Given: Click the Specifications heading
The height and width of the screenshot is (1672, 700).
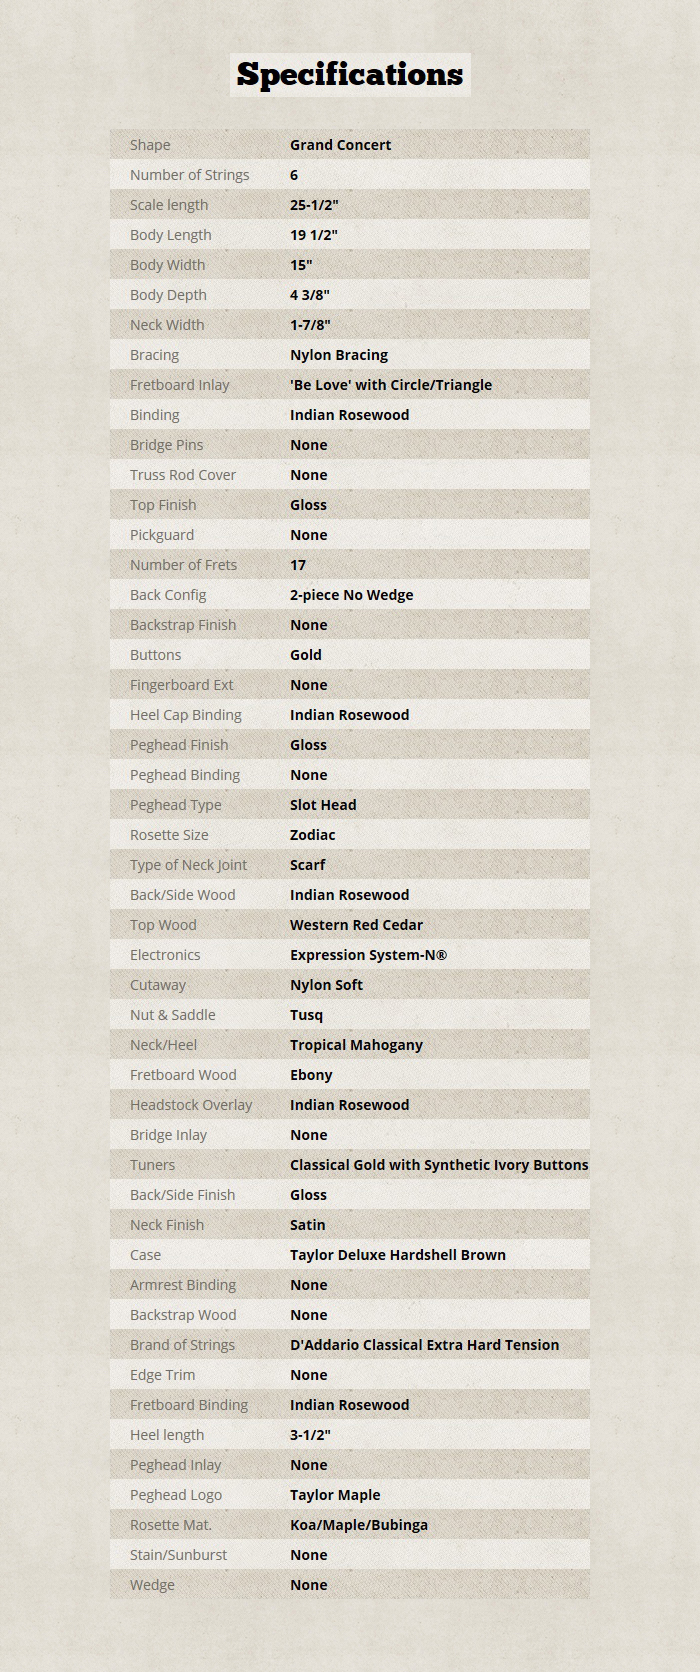Looking at the screenshot, I should (350, 75).
